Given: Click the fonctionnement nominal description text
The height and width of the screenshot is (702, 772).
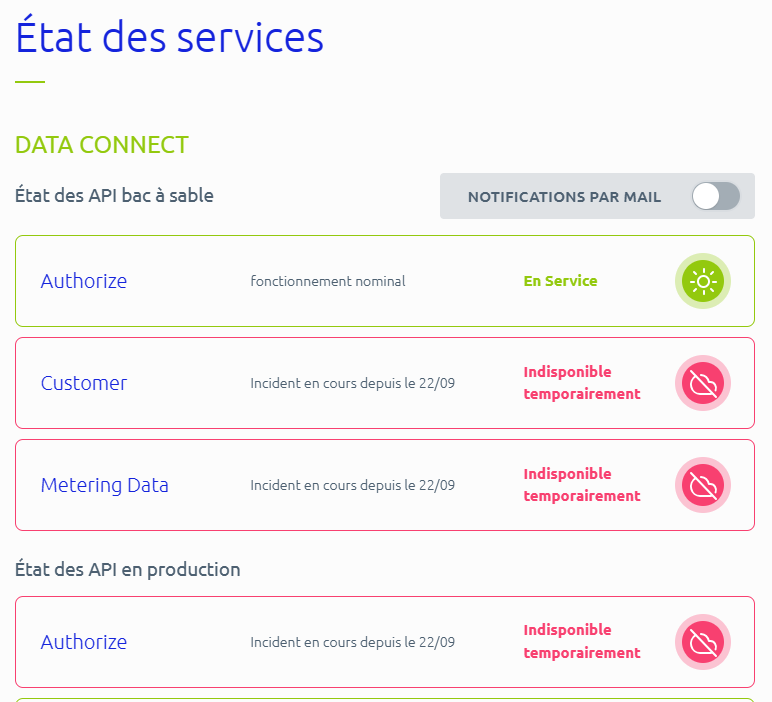Looking at the screenshot, I should [x=328, y=281].
